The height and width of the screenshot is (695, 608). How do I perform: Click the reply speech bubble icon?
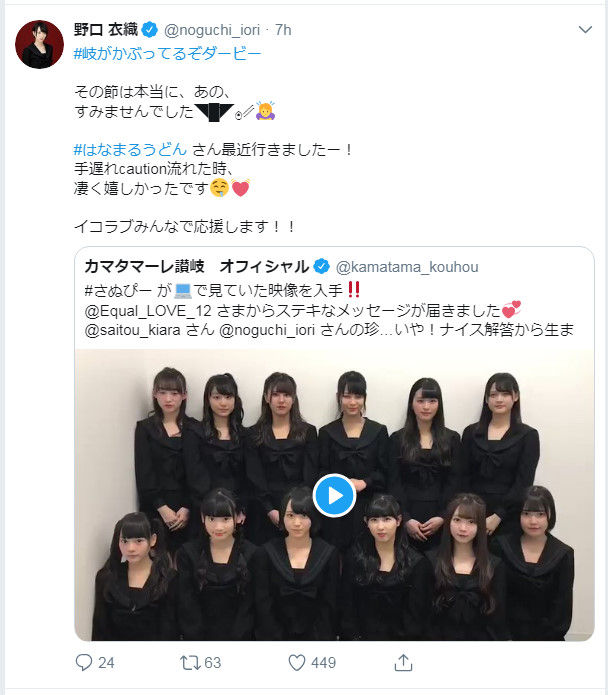point(84,662)
